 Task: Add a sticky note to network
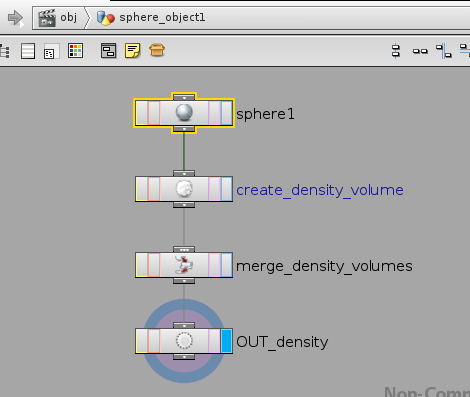(133, 51)
